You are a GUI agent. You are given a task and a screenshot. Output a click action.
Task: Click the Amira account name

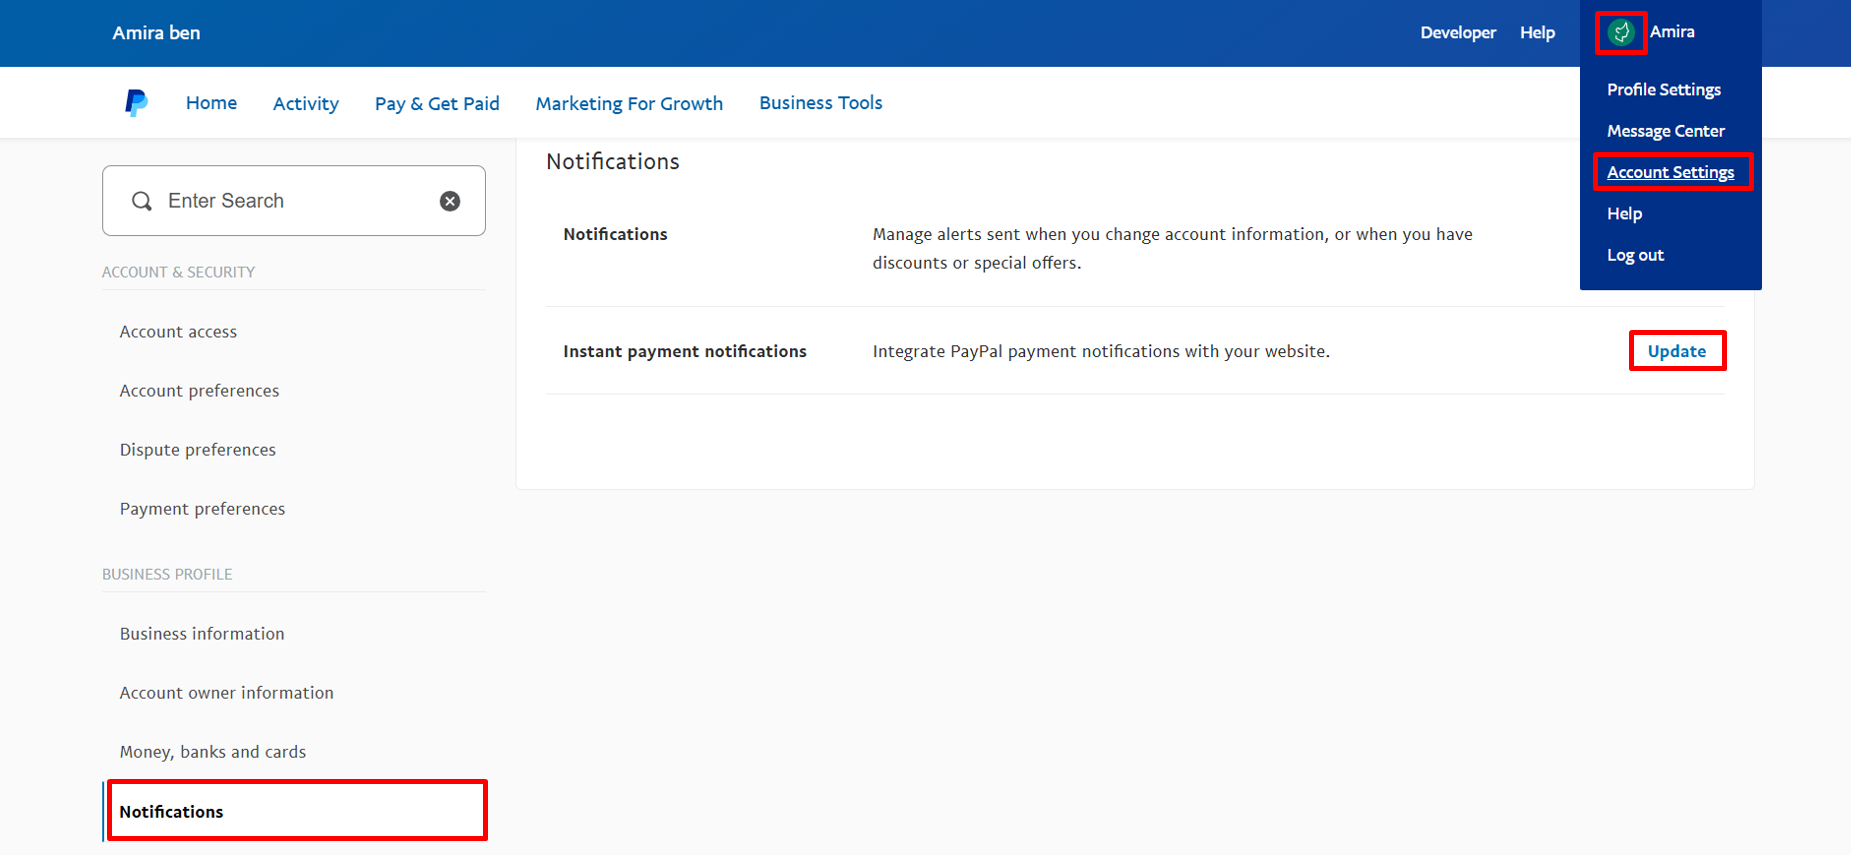click(x=1672, y=32)
